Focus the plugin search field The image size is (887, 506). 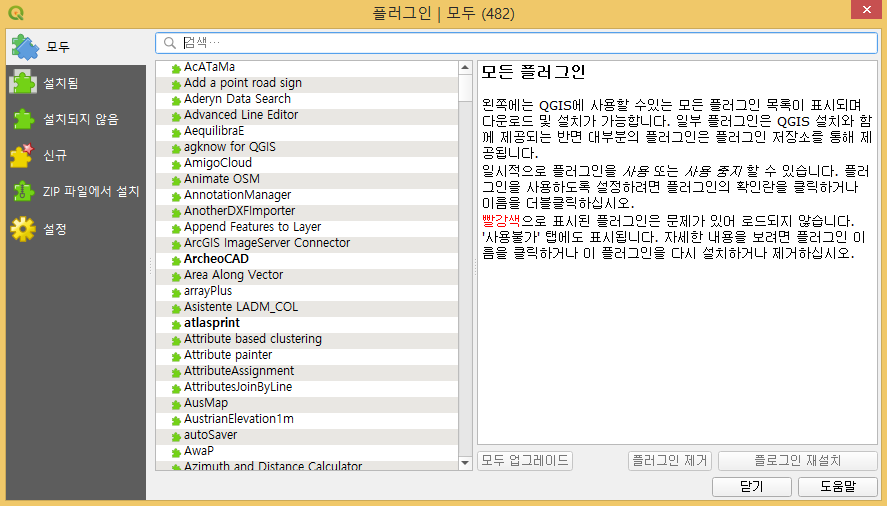point(516,43)
